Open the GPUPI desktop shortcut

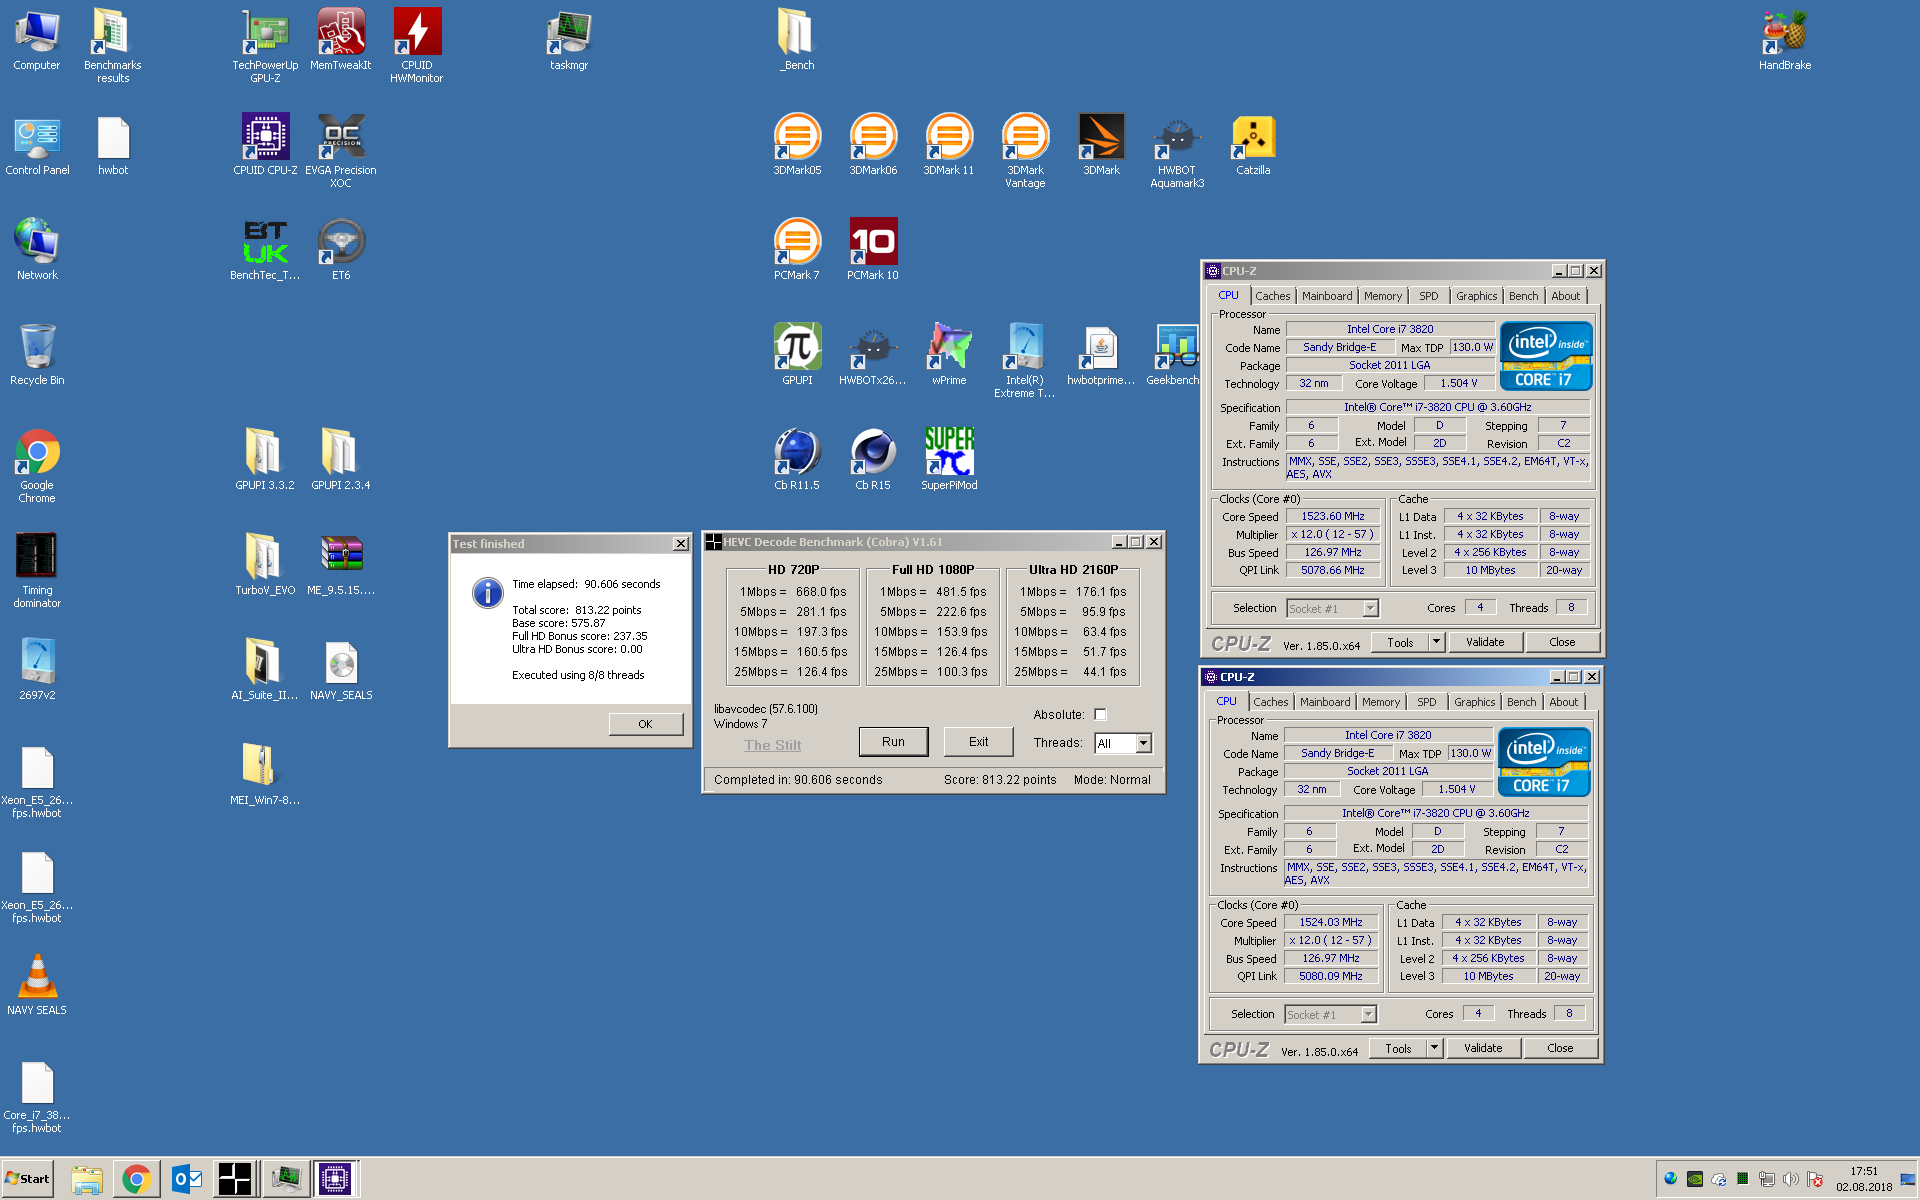(797, 355)
